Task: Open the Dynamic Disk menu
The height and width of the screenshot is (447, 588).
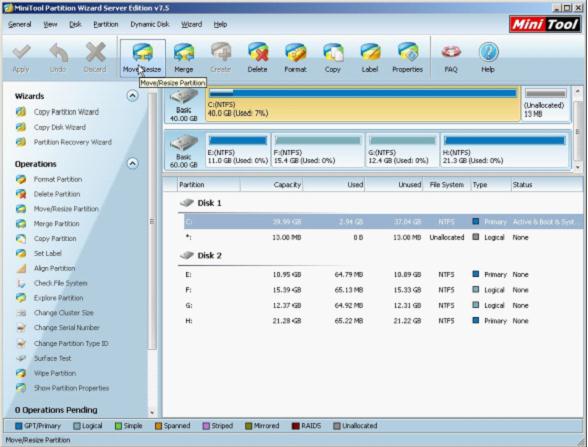Action: click(150, 24)
